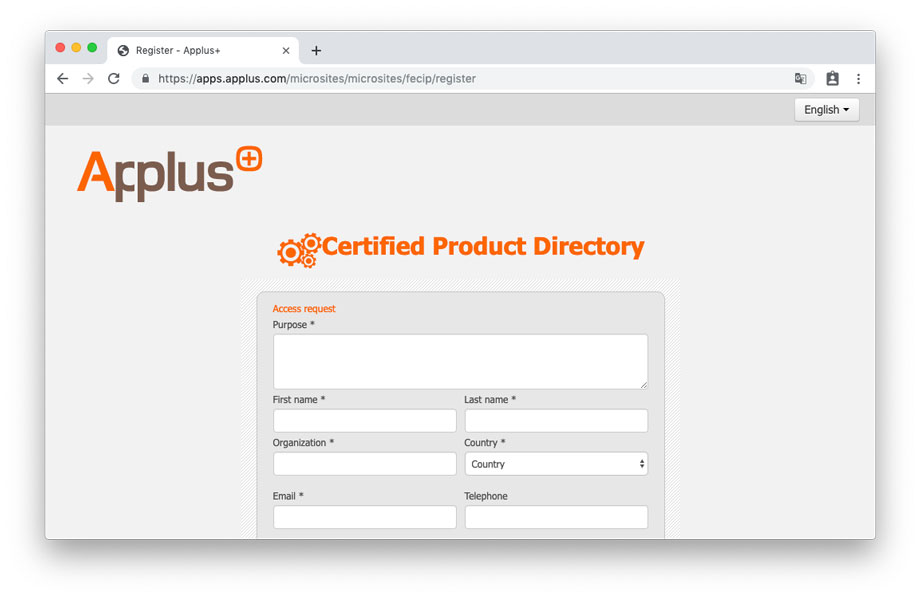Close the window with the red button

click(60, 48)
